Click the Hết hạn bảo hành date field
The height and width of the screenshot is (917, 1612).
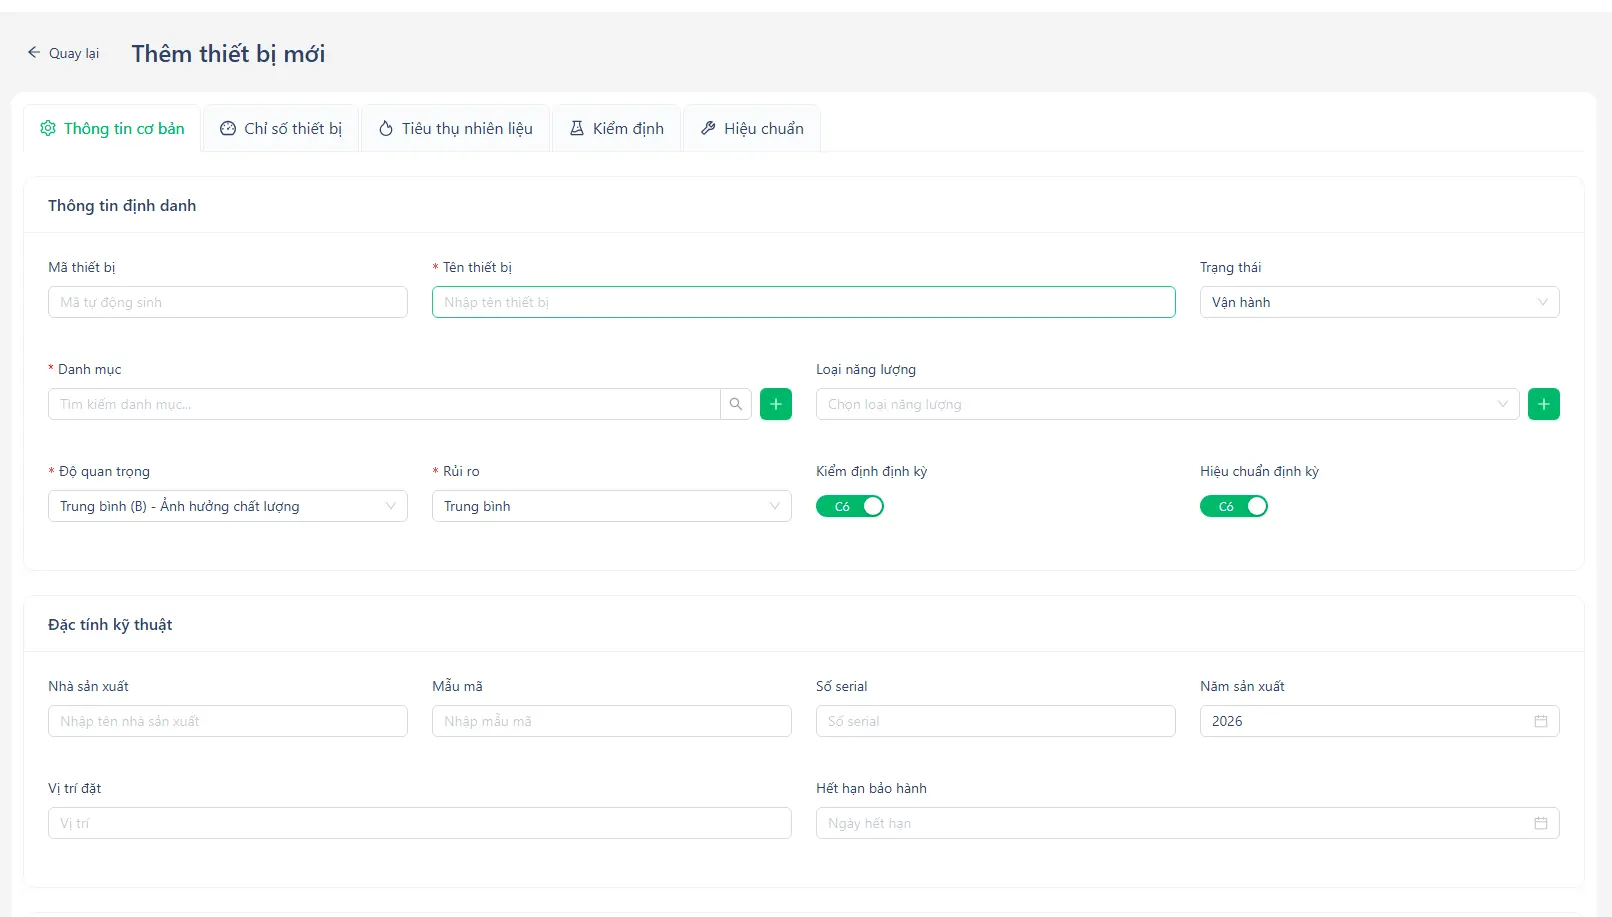coord(1188,823)
